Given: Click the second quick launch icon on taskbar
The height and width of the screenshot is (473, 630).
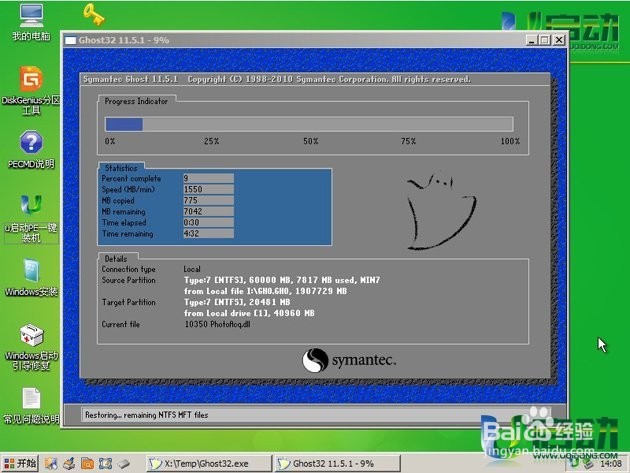Looking at the screenshot, I should (x=69, y=463).
